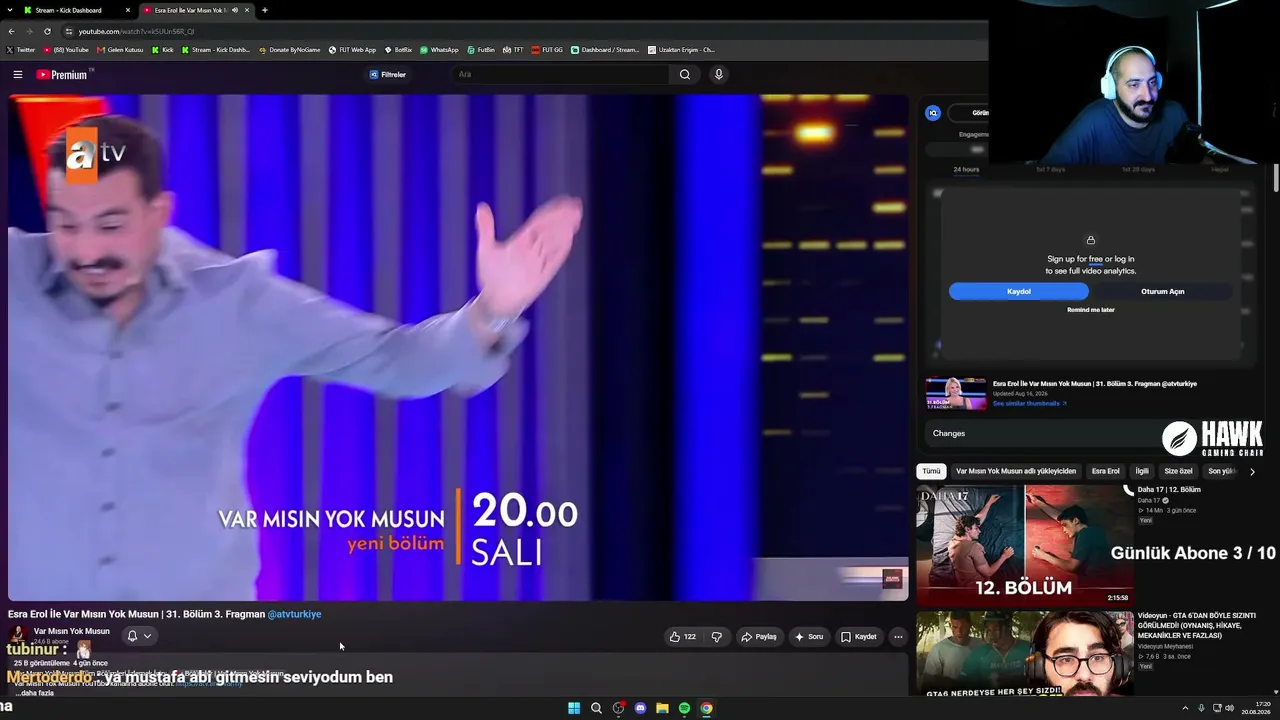Open the FUT Web App bookmark
This screenshot has height=720, width=1280.
(x=353, y=49)
